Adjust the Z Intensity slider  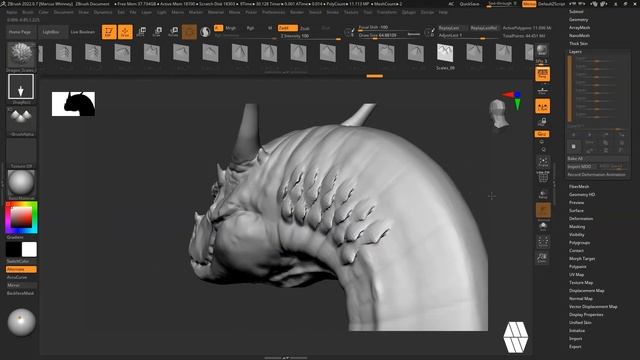[x=310, y=36]
